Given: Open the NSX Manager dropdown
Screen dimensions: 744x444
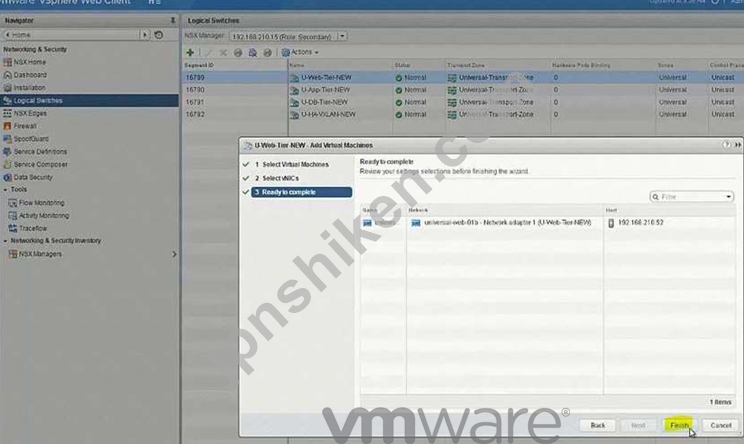Looking at the screenshot, I should pos(342,37).
